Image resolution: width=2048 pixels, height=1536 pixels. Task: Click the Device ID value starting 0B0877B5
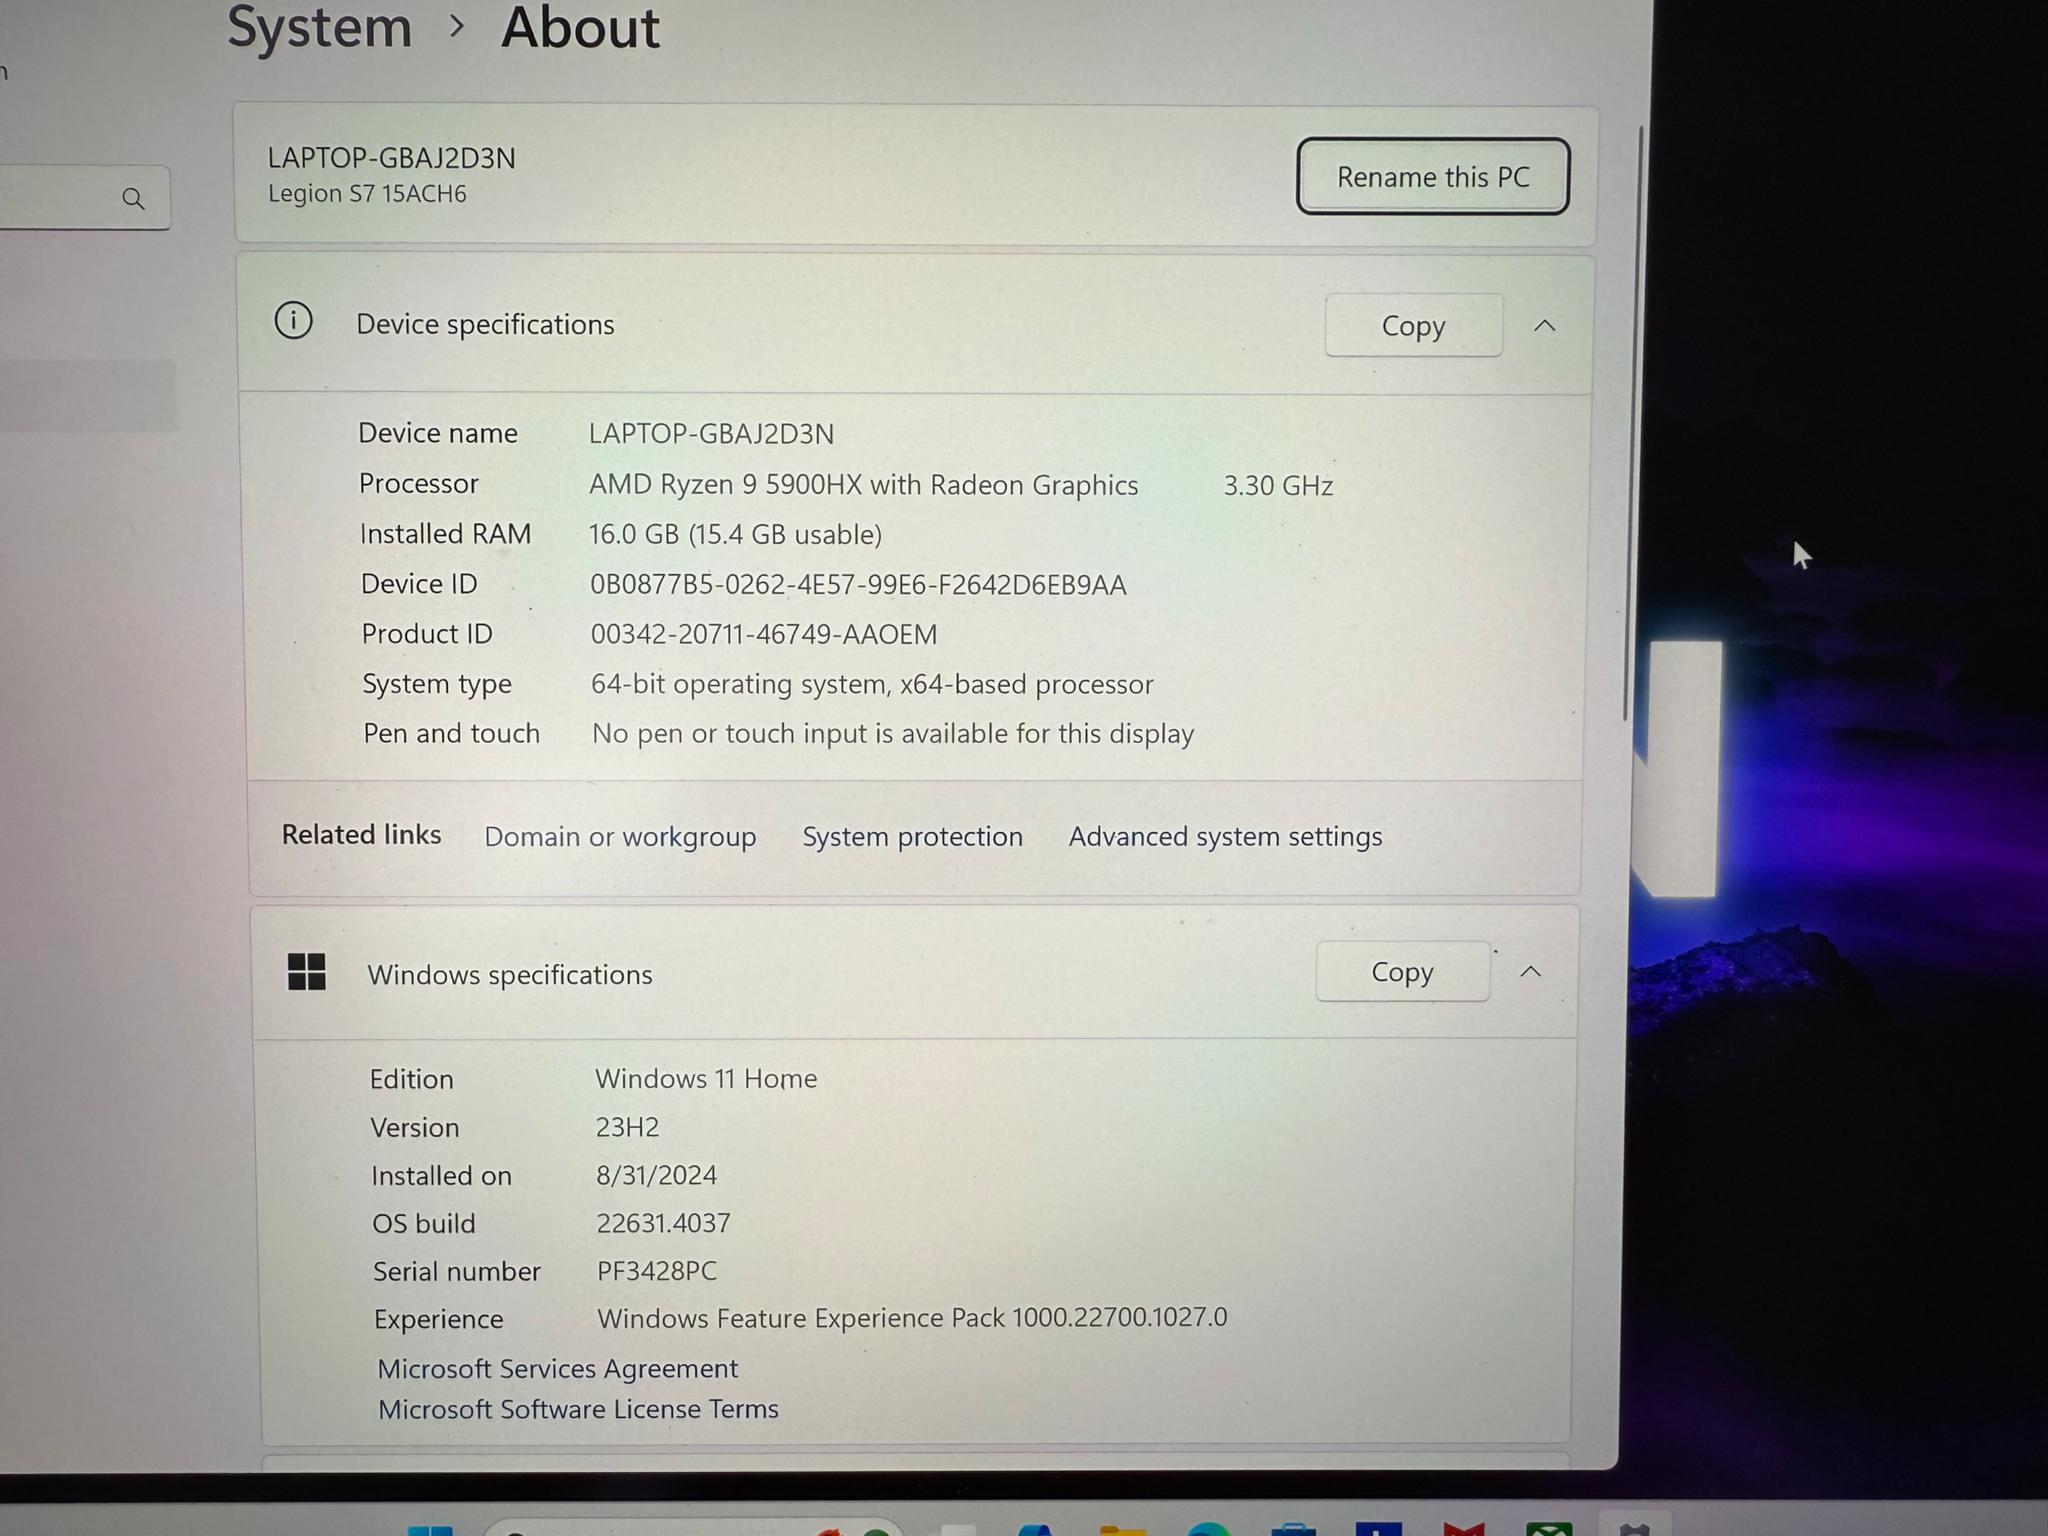pyautogui.click(x=858, y=584)
